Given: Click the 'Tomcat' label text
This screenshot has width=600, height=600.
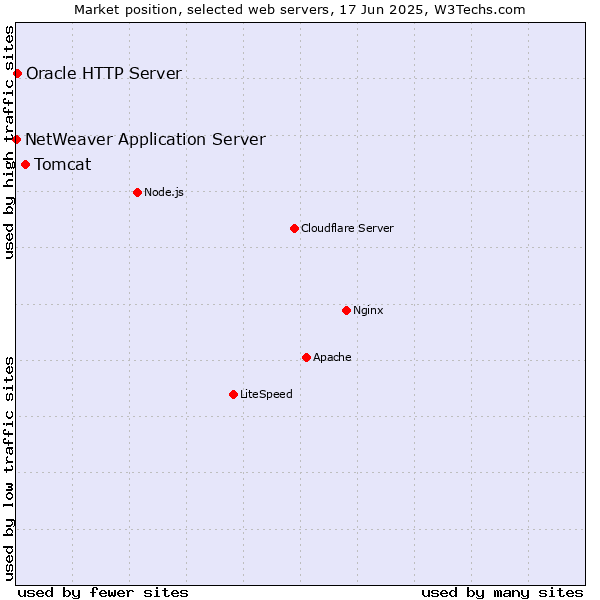Looking at the screenshot, I should pos(63,165).
